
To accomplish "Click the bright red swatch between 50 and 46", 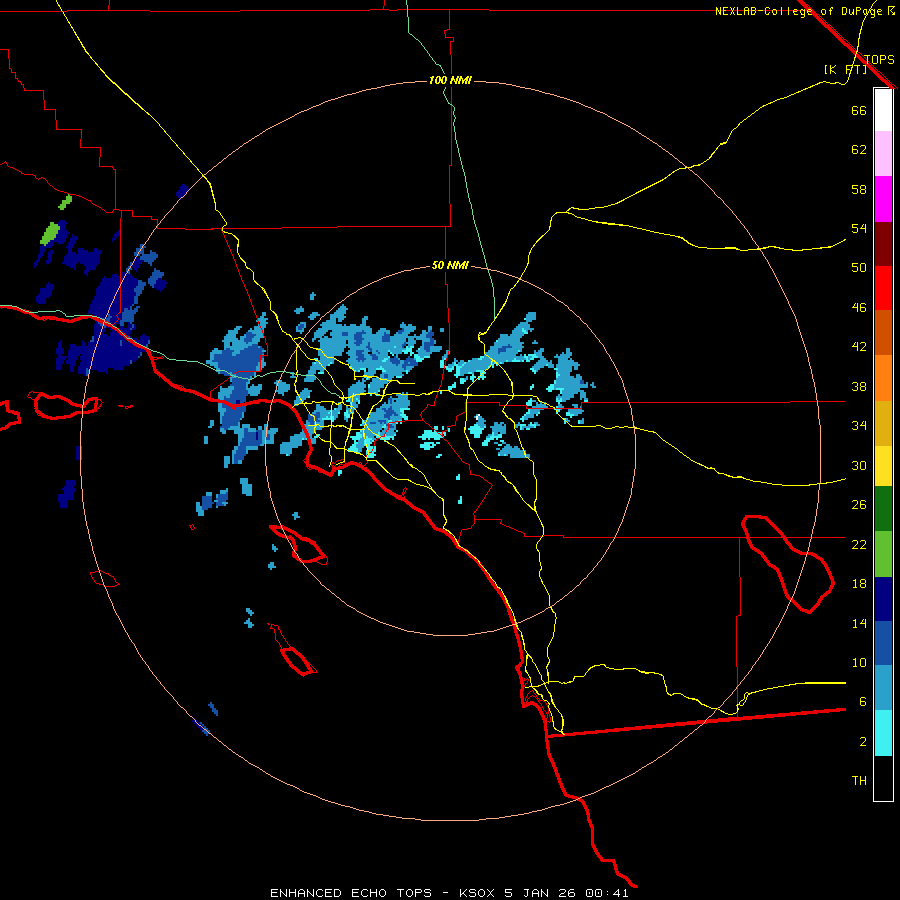I will tap(883, 288).
